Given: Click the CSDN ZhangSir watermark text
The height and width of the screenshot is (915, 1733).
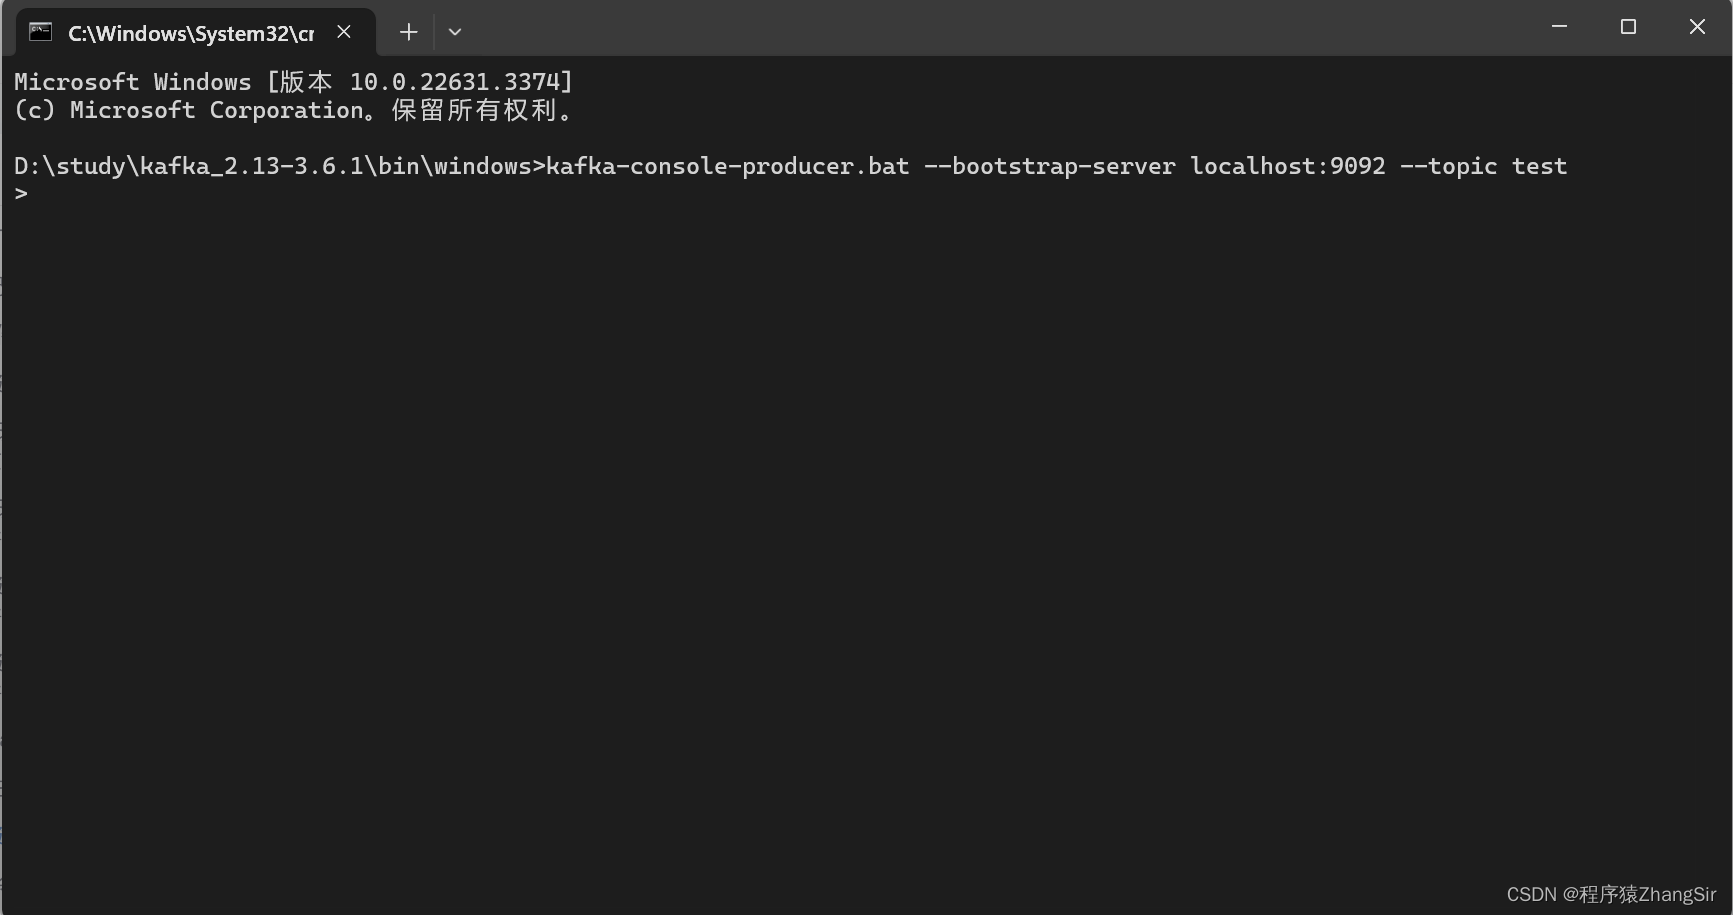Looking at the screenshot, I should click(1610, 894).
